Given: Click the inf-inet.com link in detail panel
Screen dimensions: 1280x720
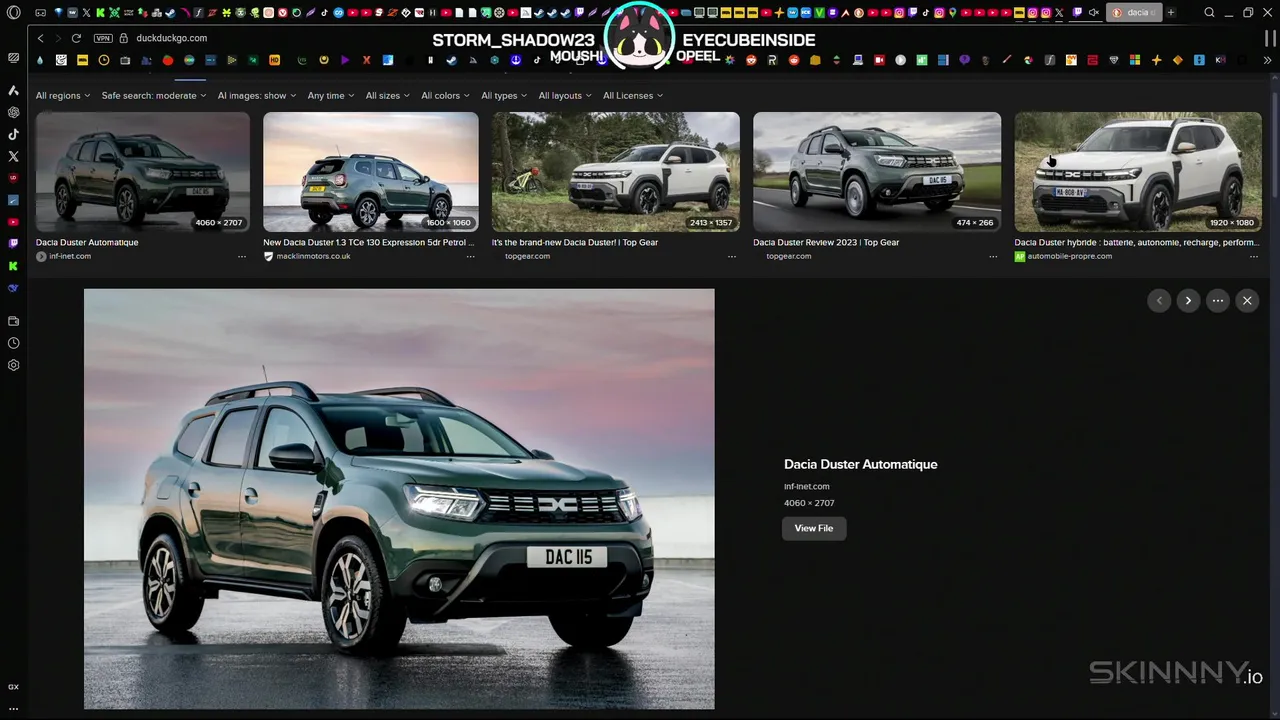Looking at the screenshot, I should tap(807, 486).
